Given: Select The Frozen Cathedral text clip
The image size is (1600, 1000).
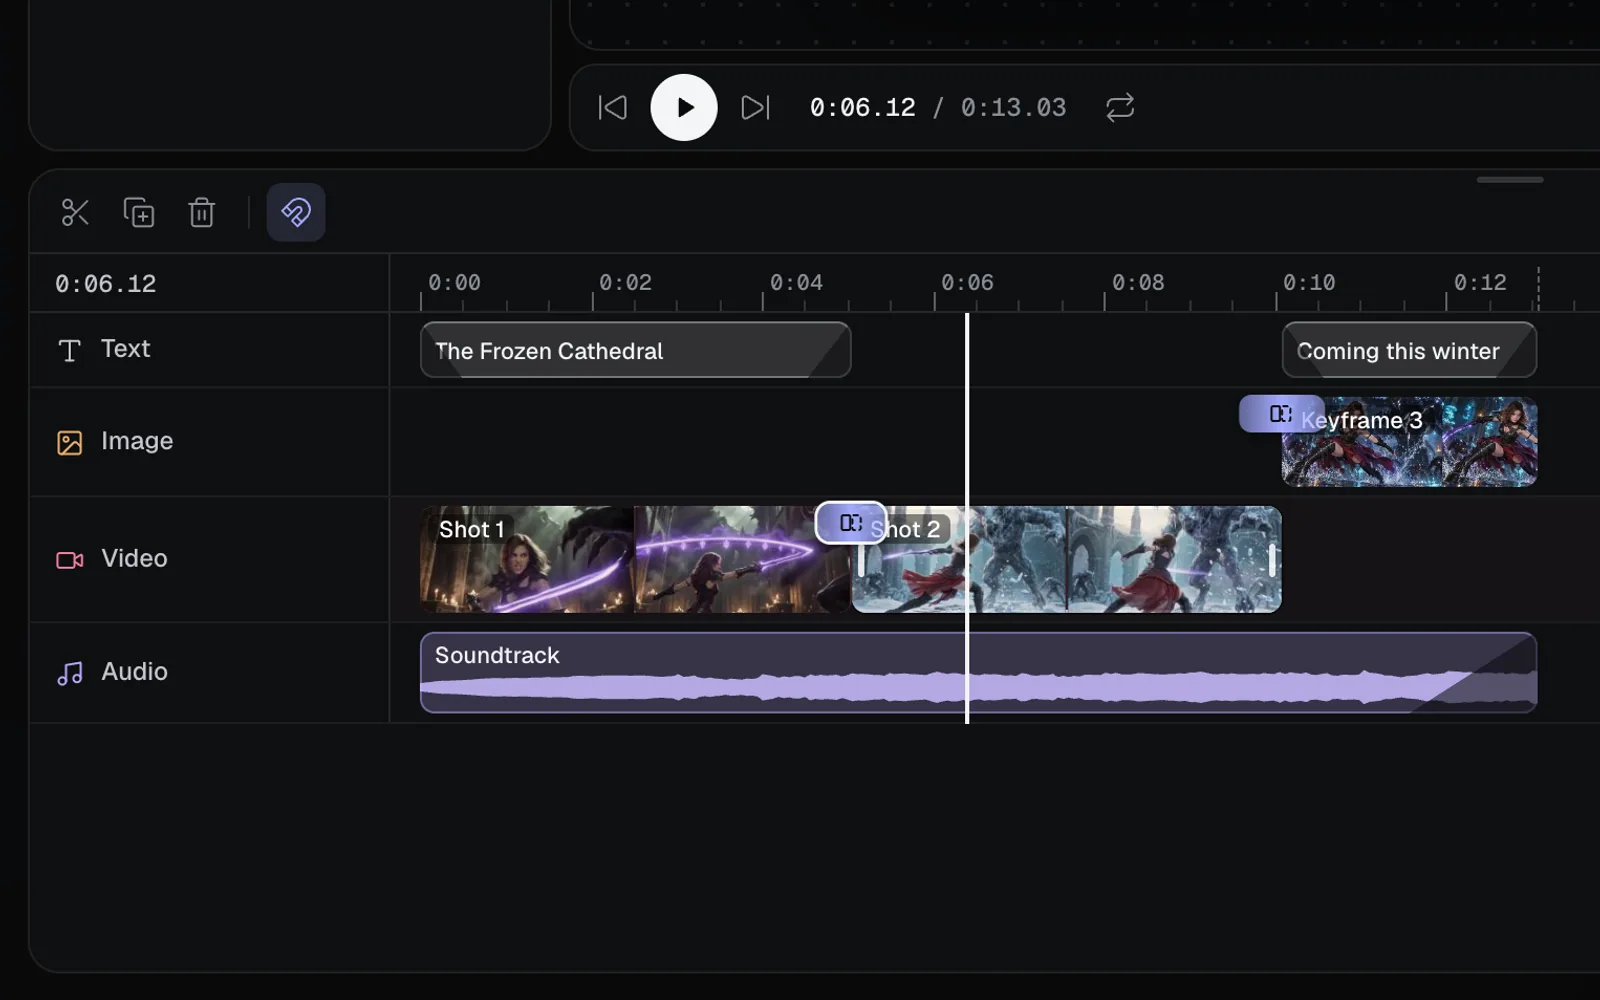Looking at the screenshot, I should [635, 350].
